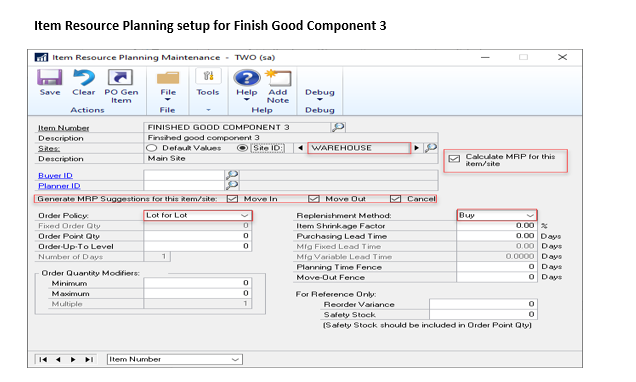Screen dimensions: 636x382
Task: Jump to first record navigation button
Action: (x=43, y=359)
